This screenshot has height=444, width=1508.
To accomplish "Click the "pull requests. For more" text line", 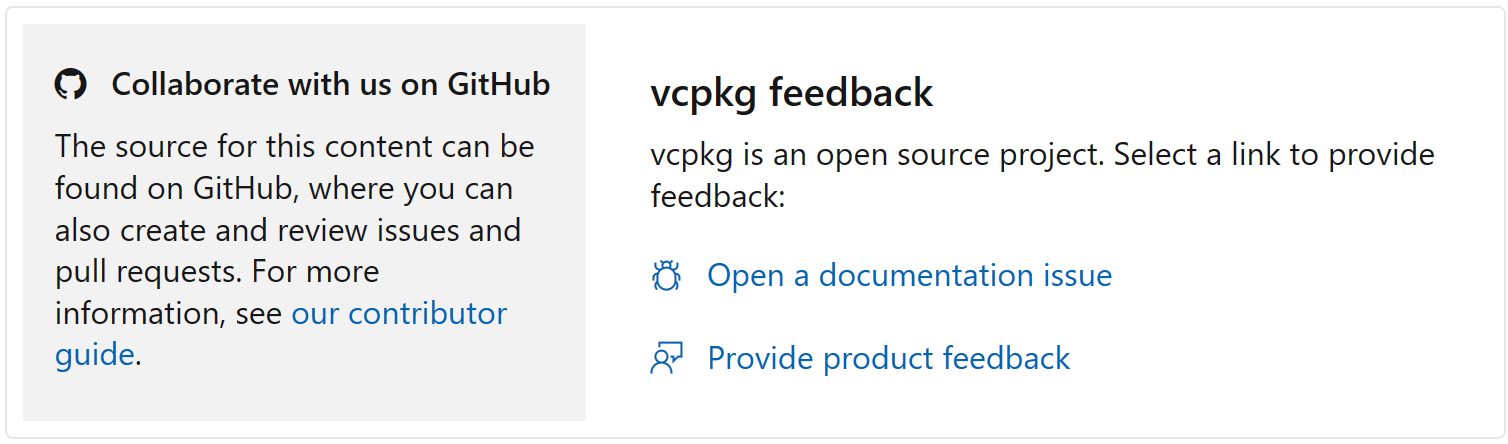I will pos(217,272).
